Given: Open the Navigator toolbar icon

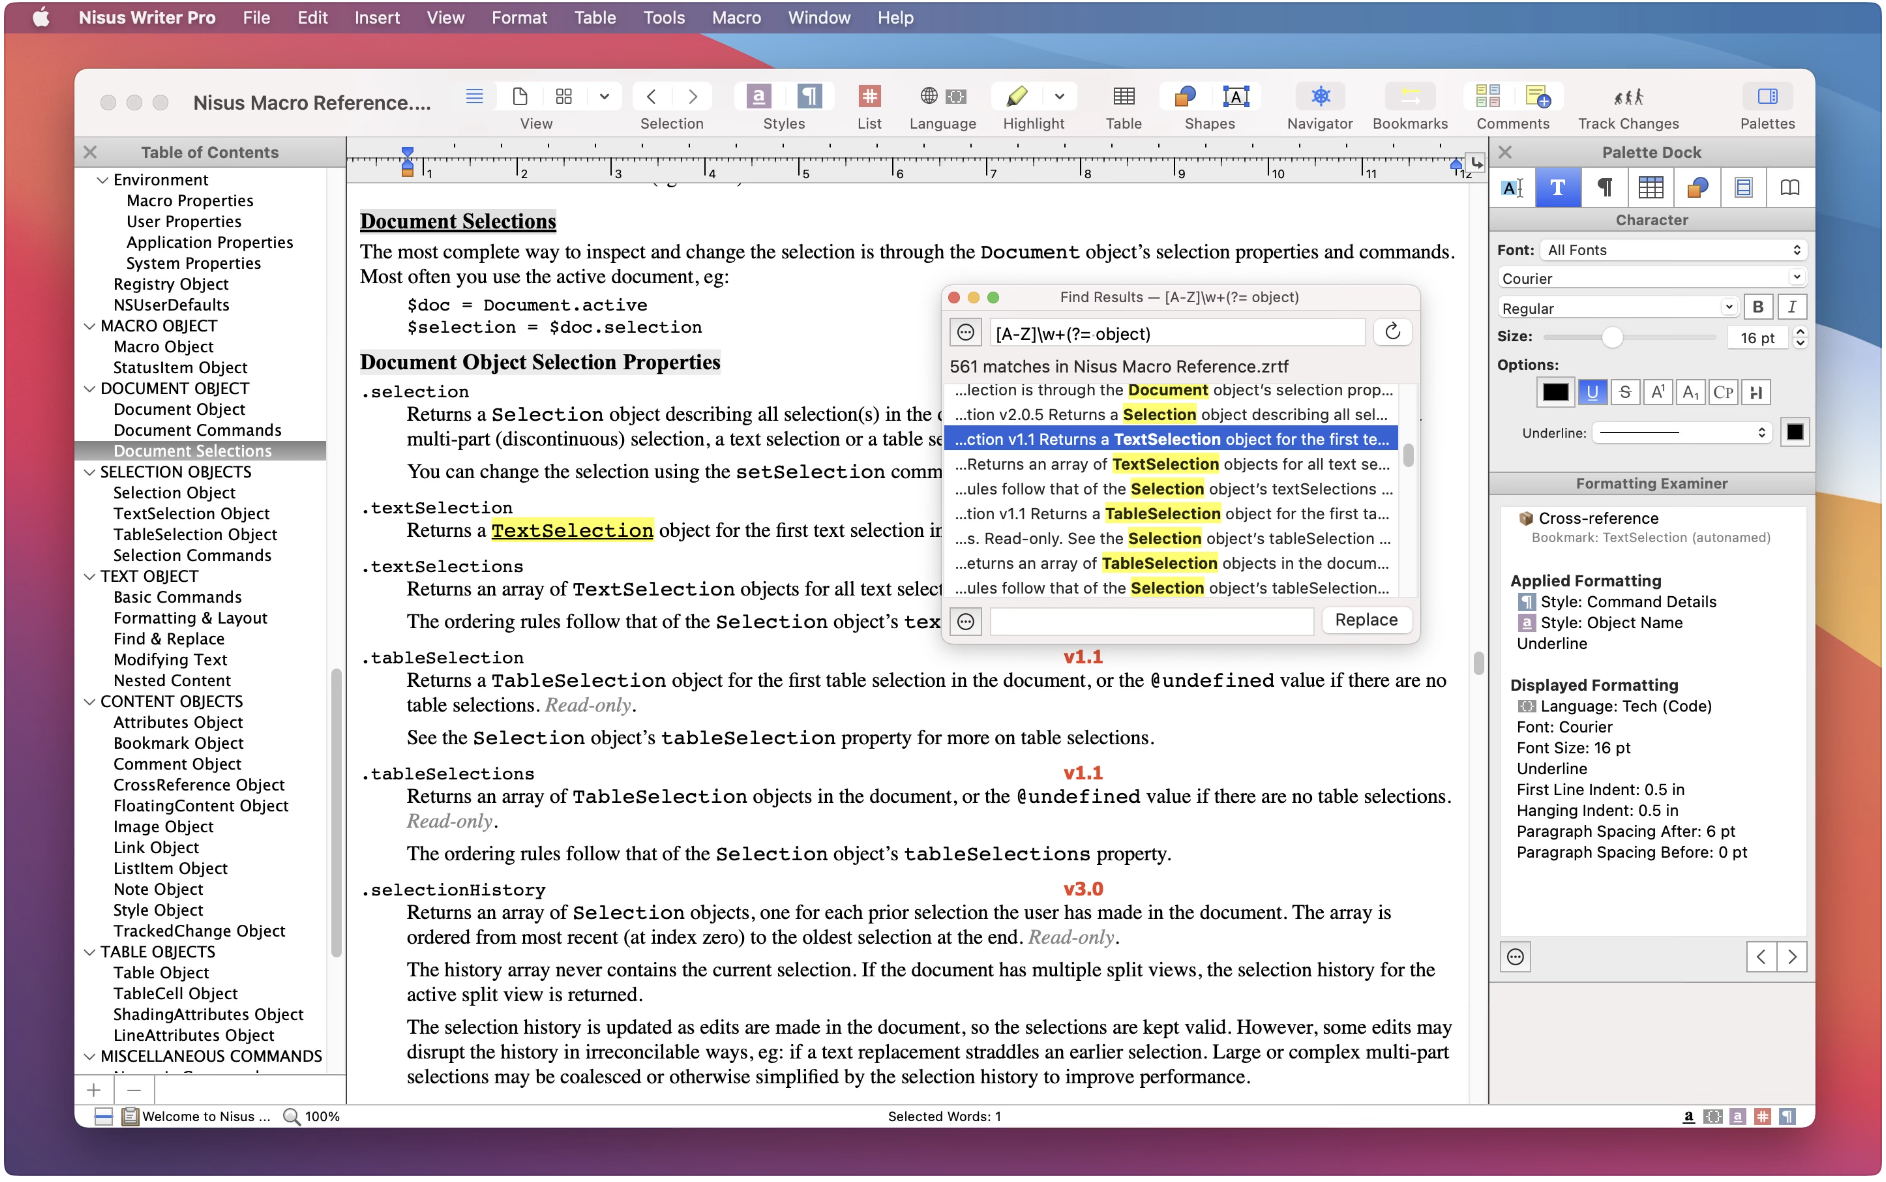Looking at the screenshot, I should (1319, 97).
